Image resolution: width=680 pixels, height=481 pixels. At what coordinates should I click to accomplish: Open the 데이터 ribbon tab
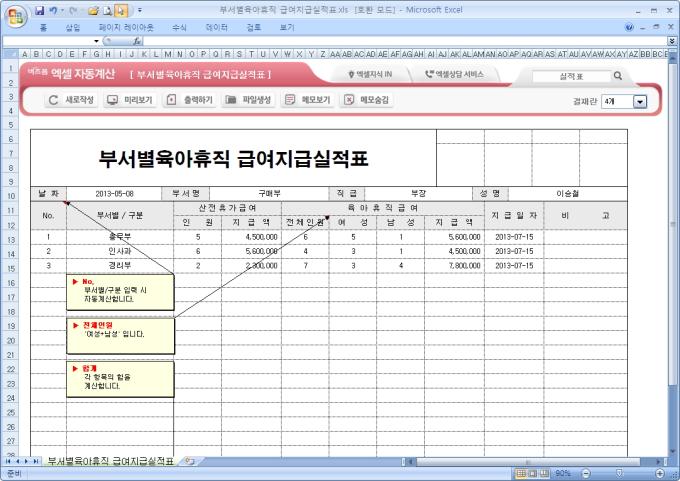(216, 28)
